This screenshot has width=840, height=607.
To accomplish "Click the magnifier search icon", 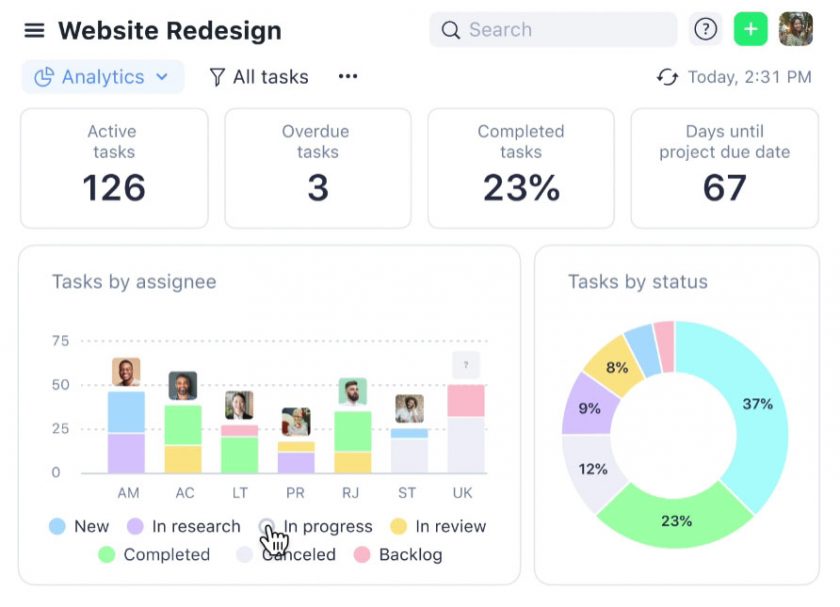I will [451, 30].
